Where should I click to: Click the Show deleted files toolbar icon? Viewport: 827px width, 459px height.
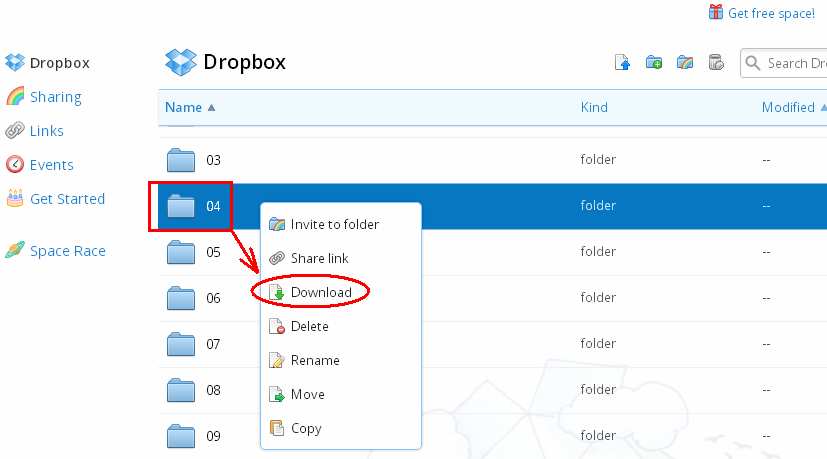(x=716, y=62)
